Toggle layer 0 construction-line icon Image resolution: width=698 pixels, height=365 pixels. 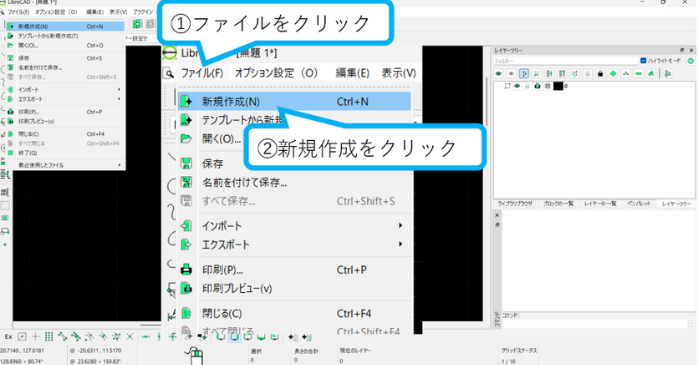548,86
